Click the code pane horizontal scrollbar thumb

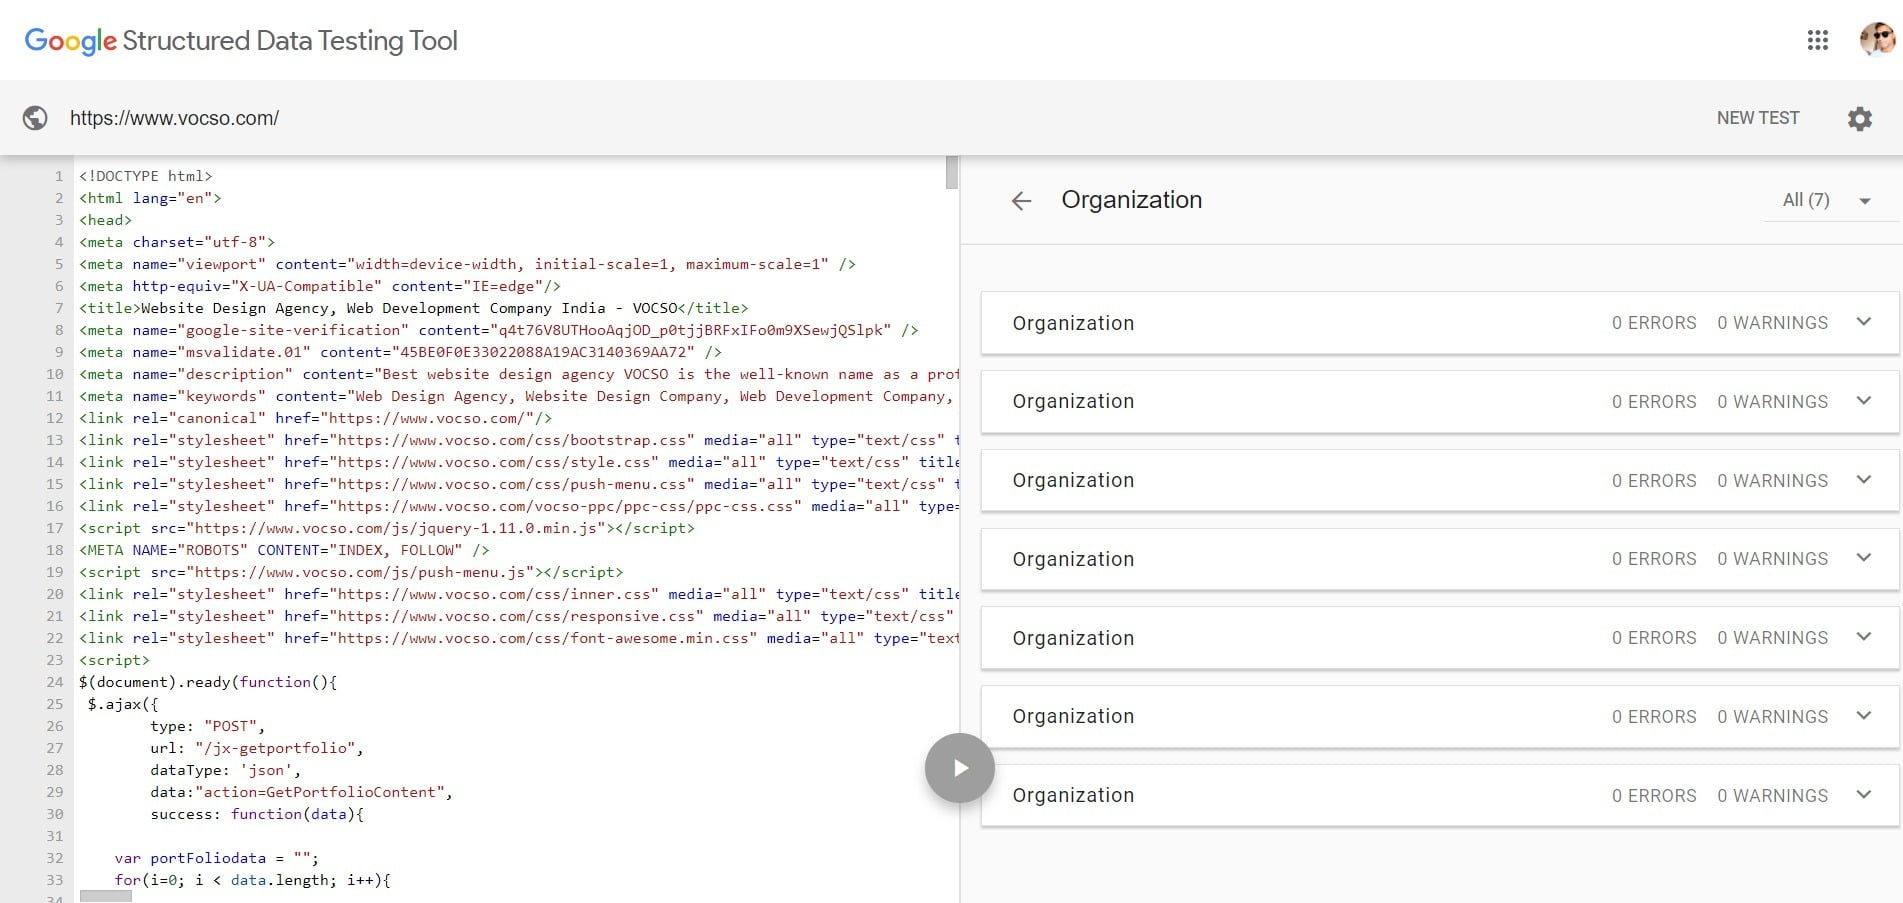pyautogui.click(x=105, y=896)
